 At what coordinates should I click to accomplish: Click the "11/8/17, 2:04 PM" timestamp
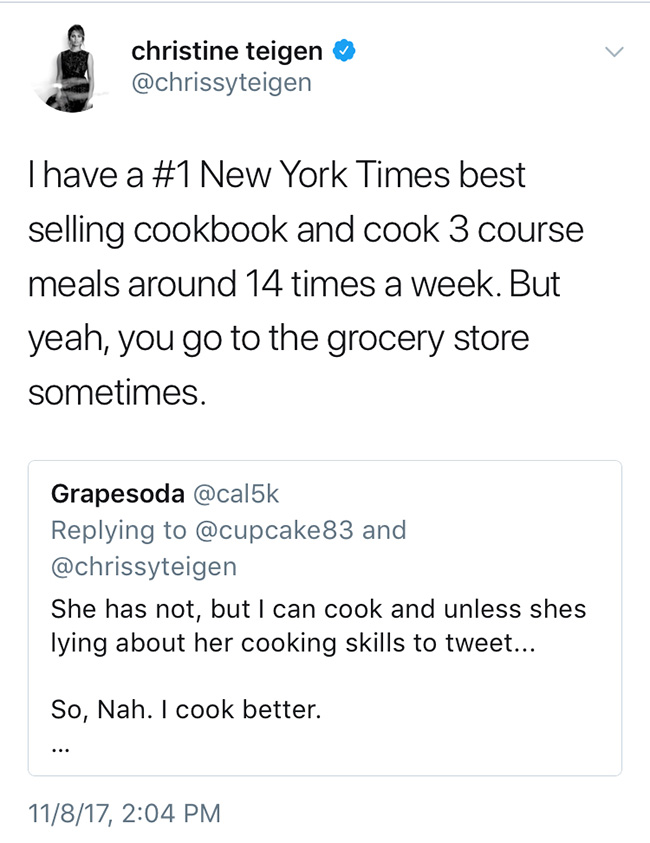tap(124, 812)
